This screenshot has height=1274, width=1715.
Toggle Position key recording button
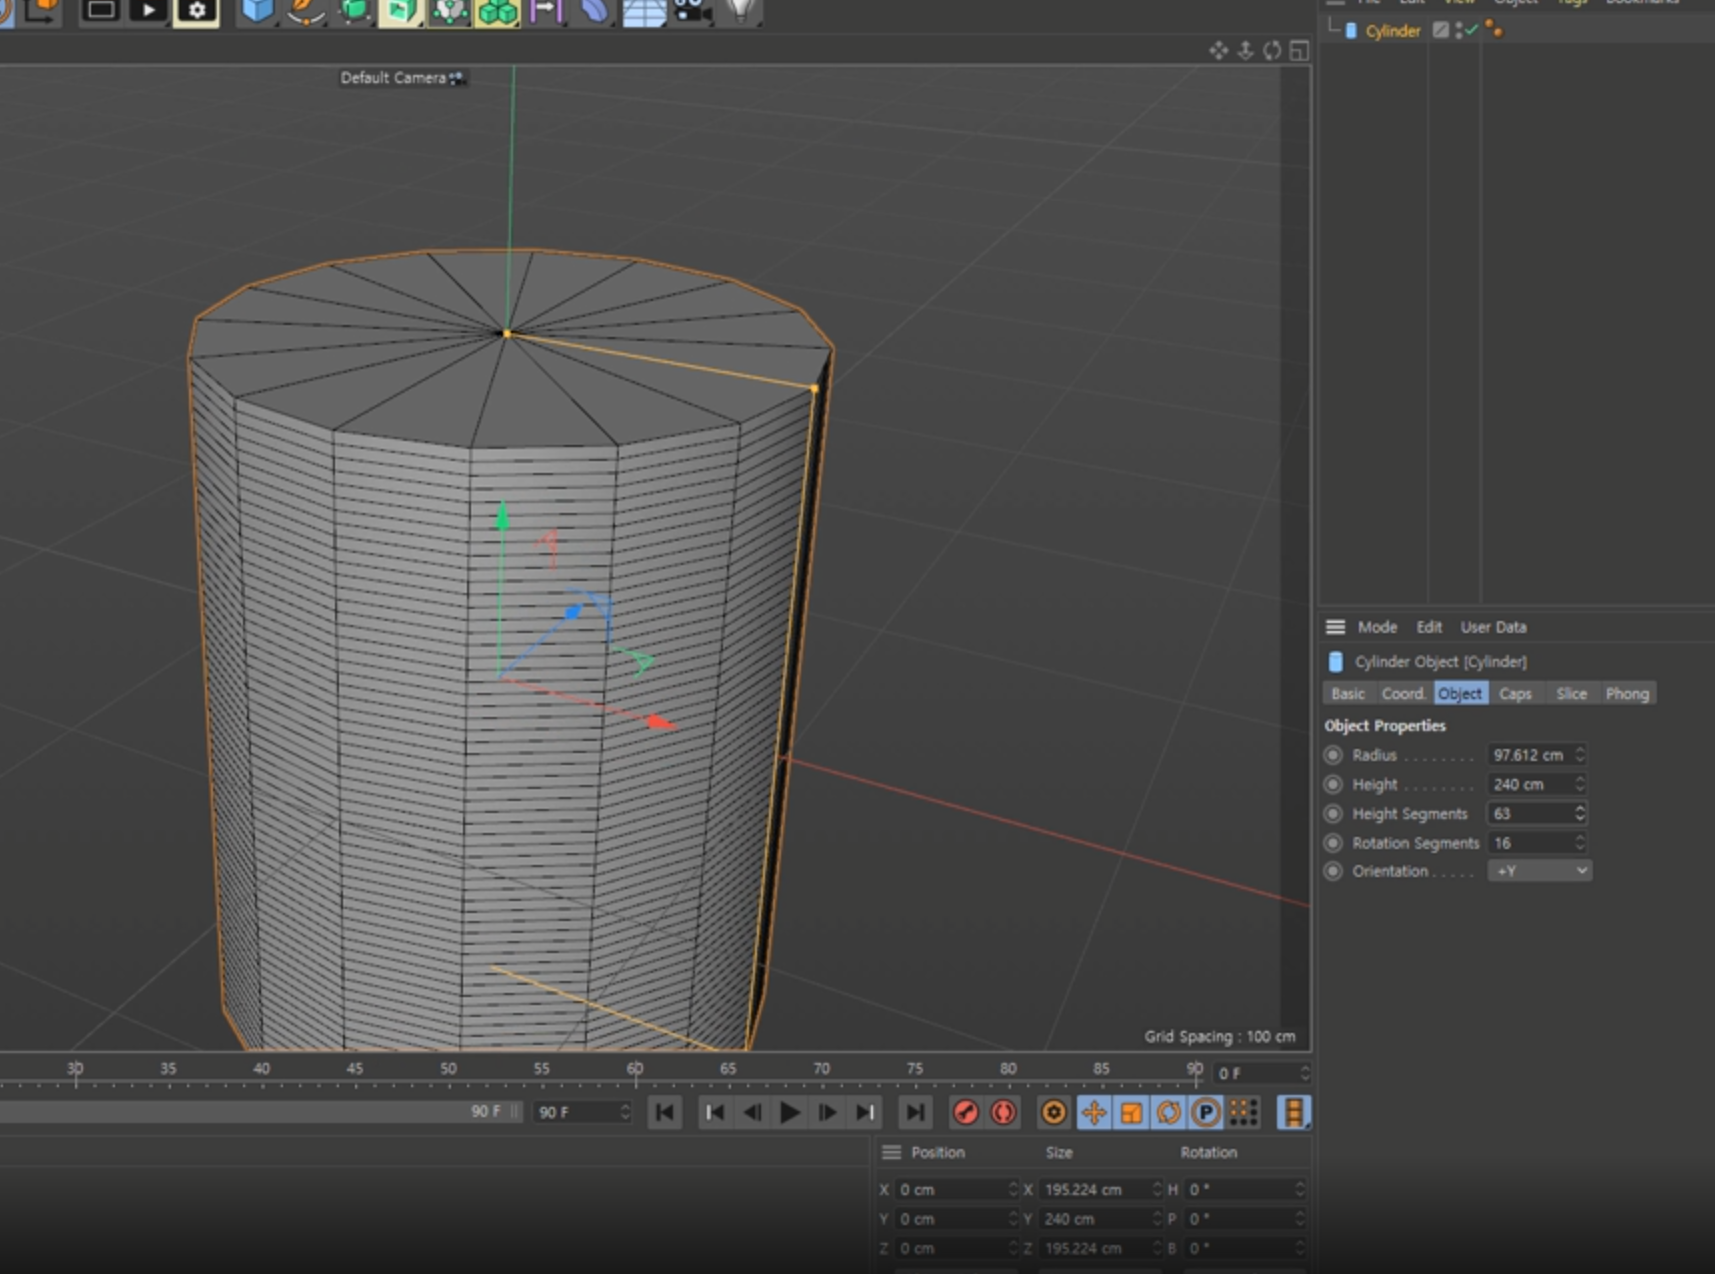1093,1112
